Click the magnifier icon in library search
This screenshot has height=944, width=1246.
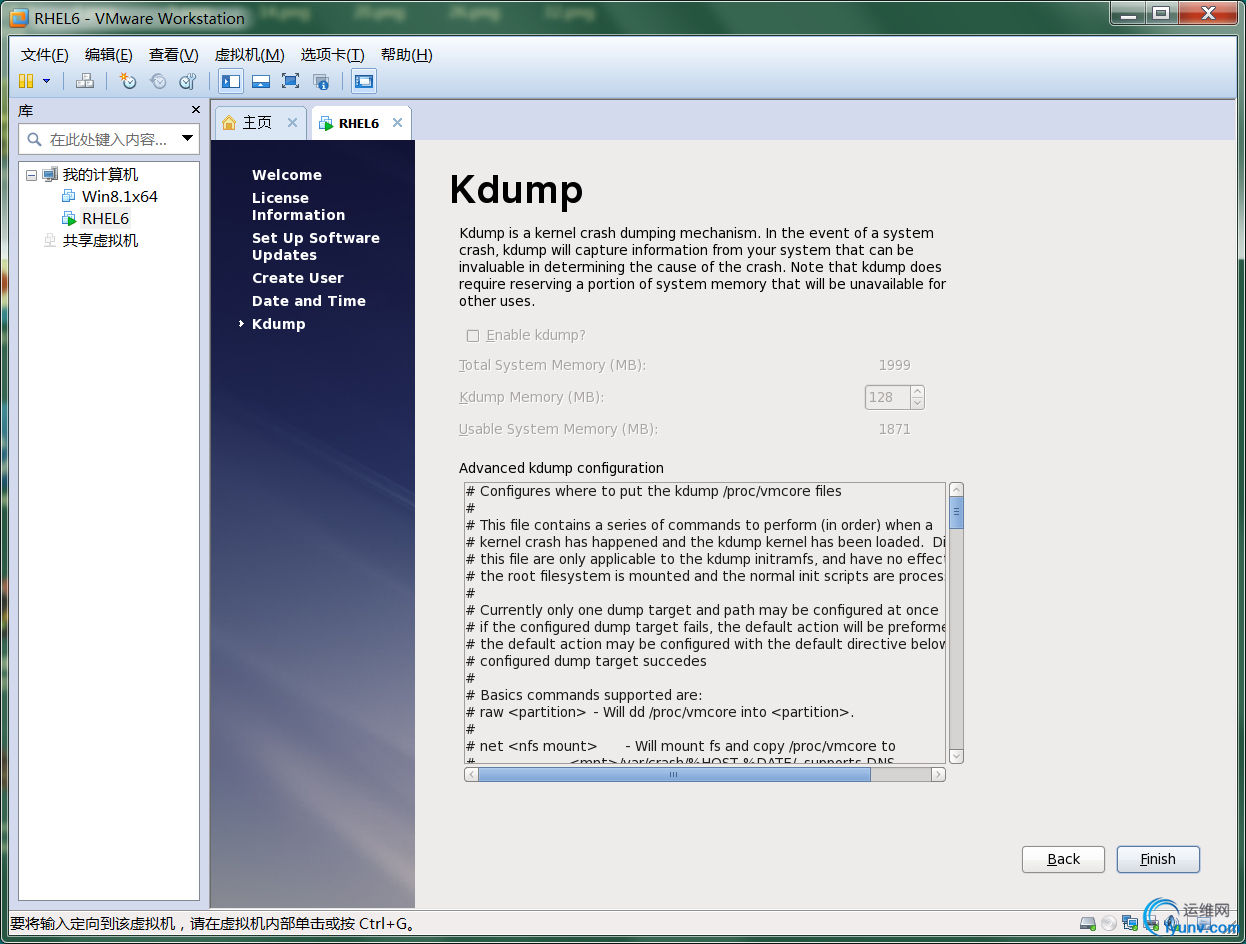tap(35, 139)
